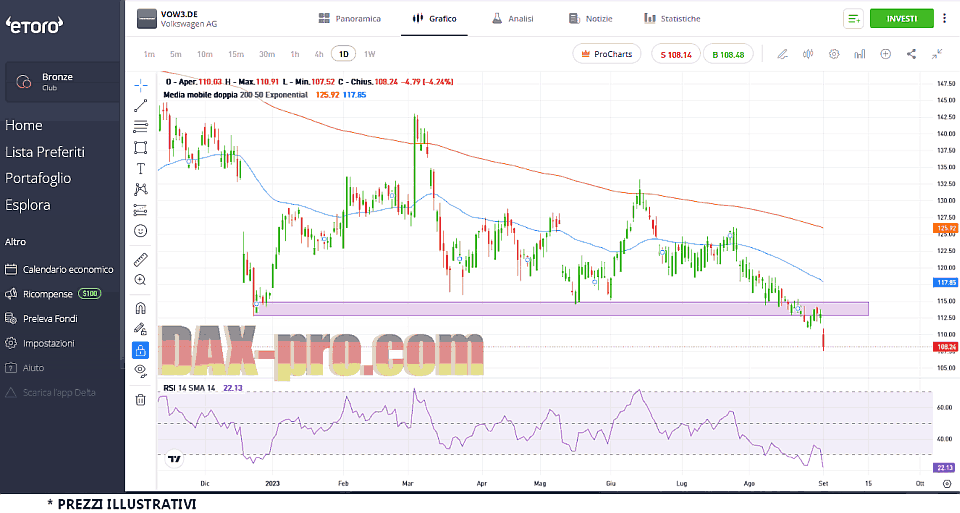960x513 pixels.
Task: Hide all drawings with eye icon
Action: [x=141, y=370]
